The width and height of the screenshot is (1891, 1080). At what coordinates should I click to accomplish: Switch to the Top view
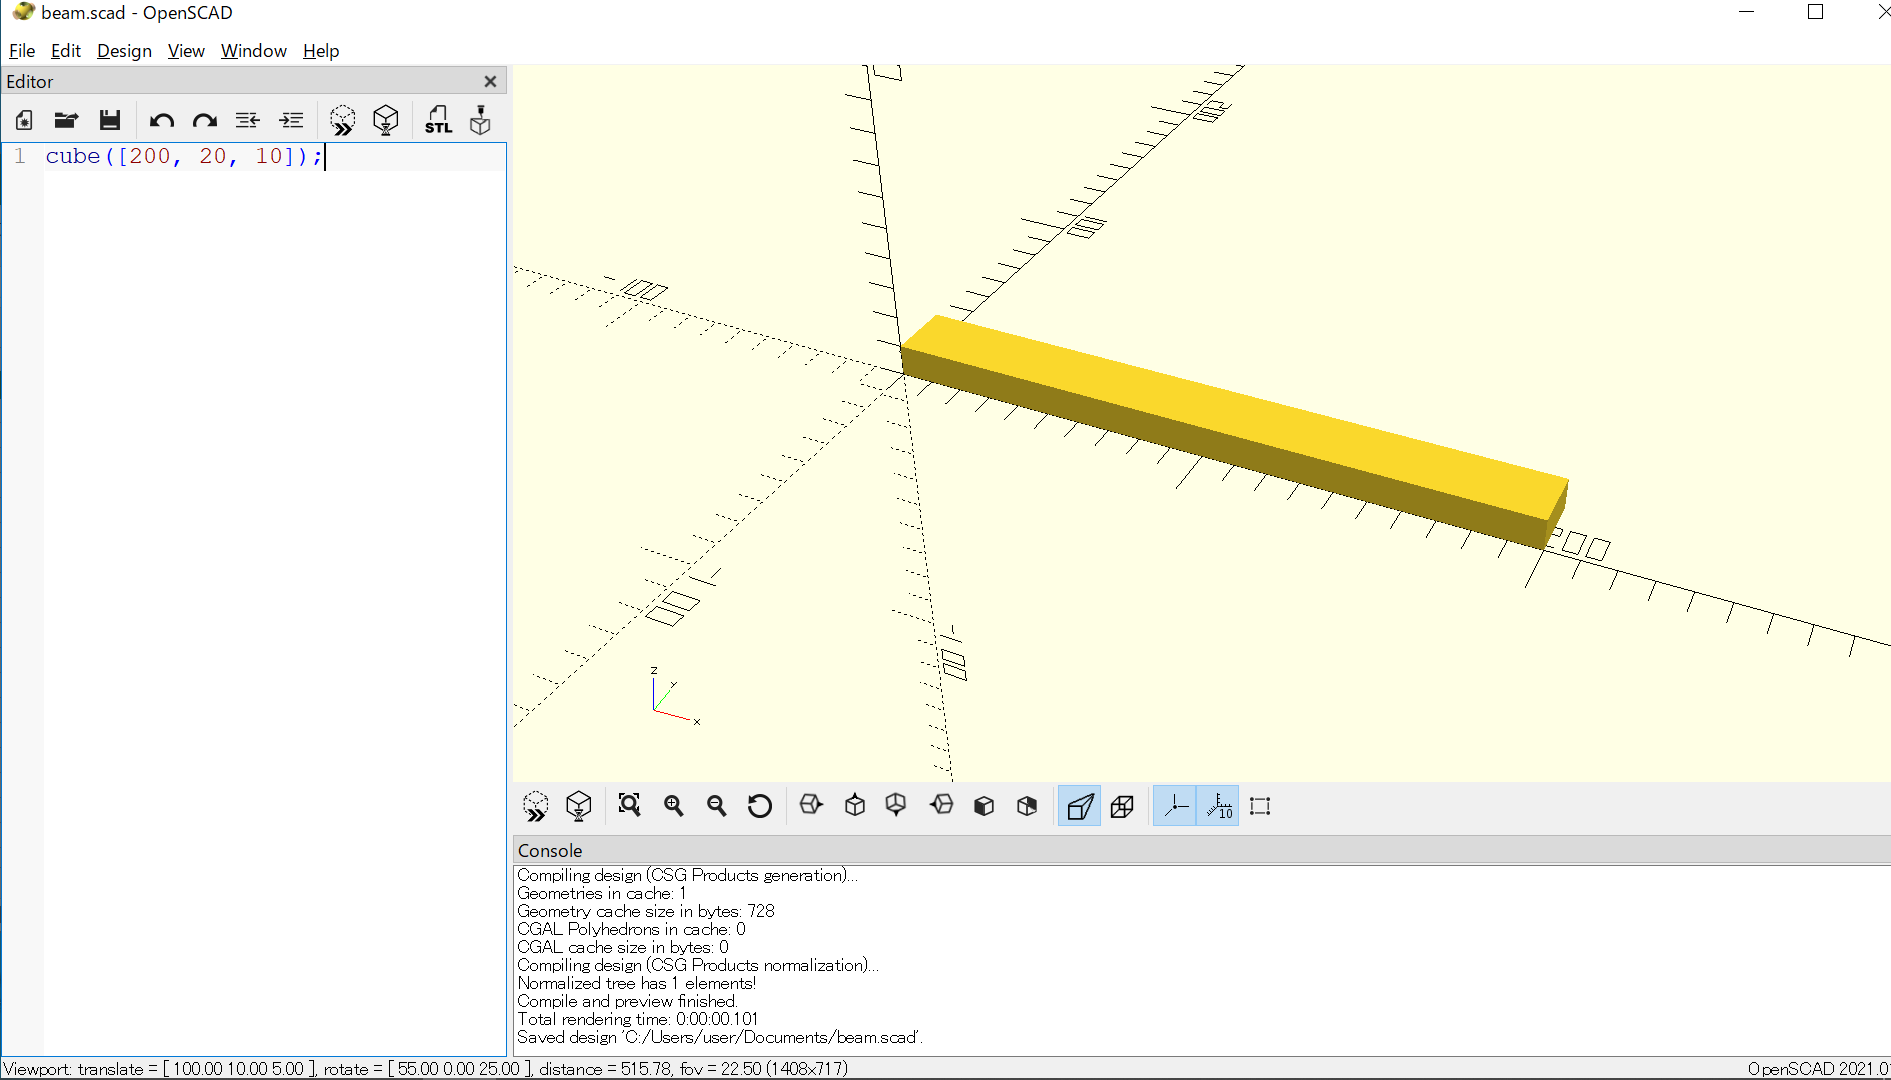click(854, 806)
